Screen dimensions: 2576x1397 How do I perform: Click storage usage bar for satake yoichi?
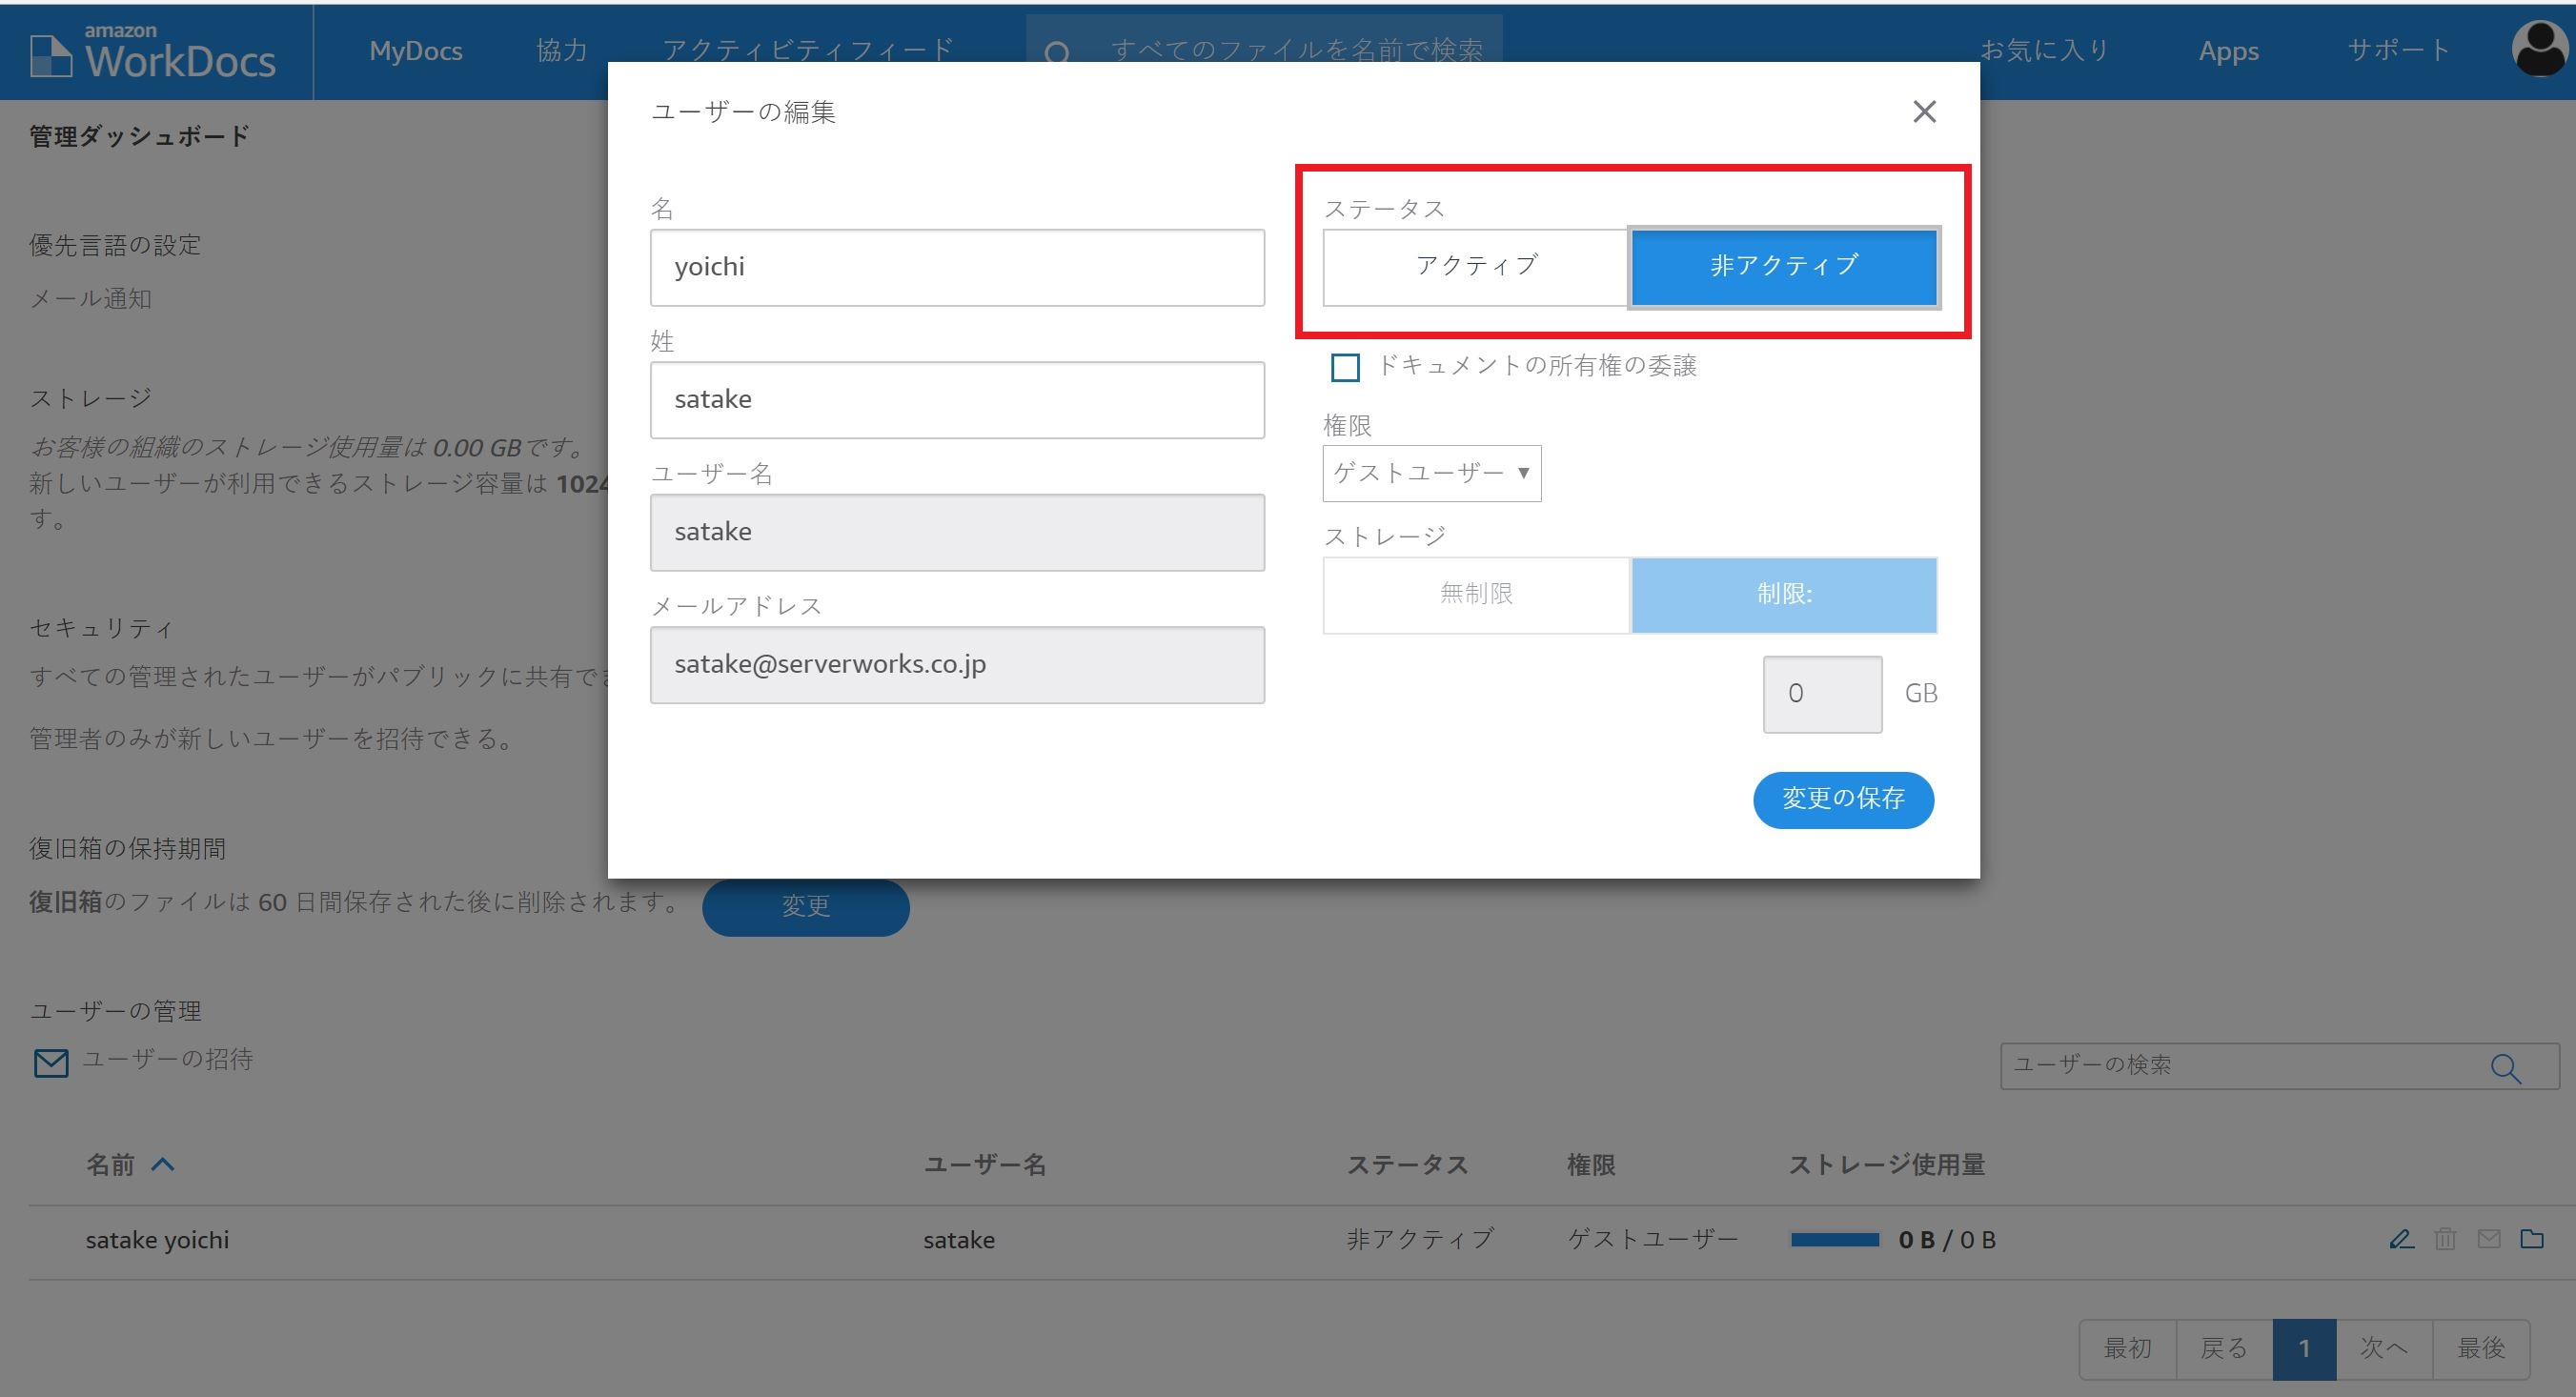click(x=1835, y=1239)
